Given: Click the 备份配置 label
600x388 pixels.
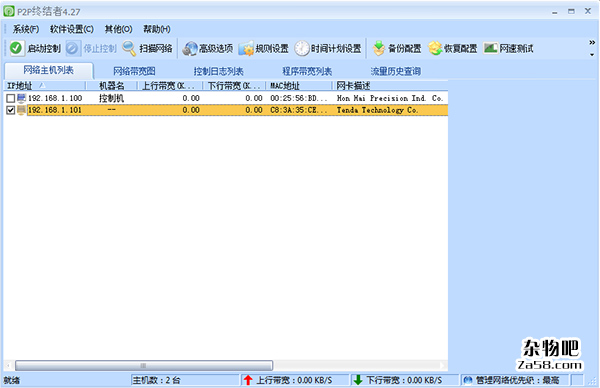Looking at the screenshot, I should coord(405,49).
